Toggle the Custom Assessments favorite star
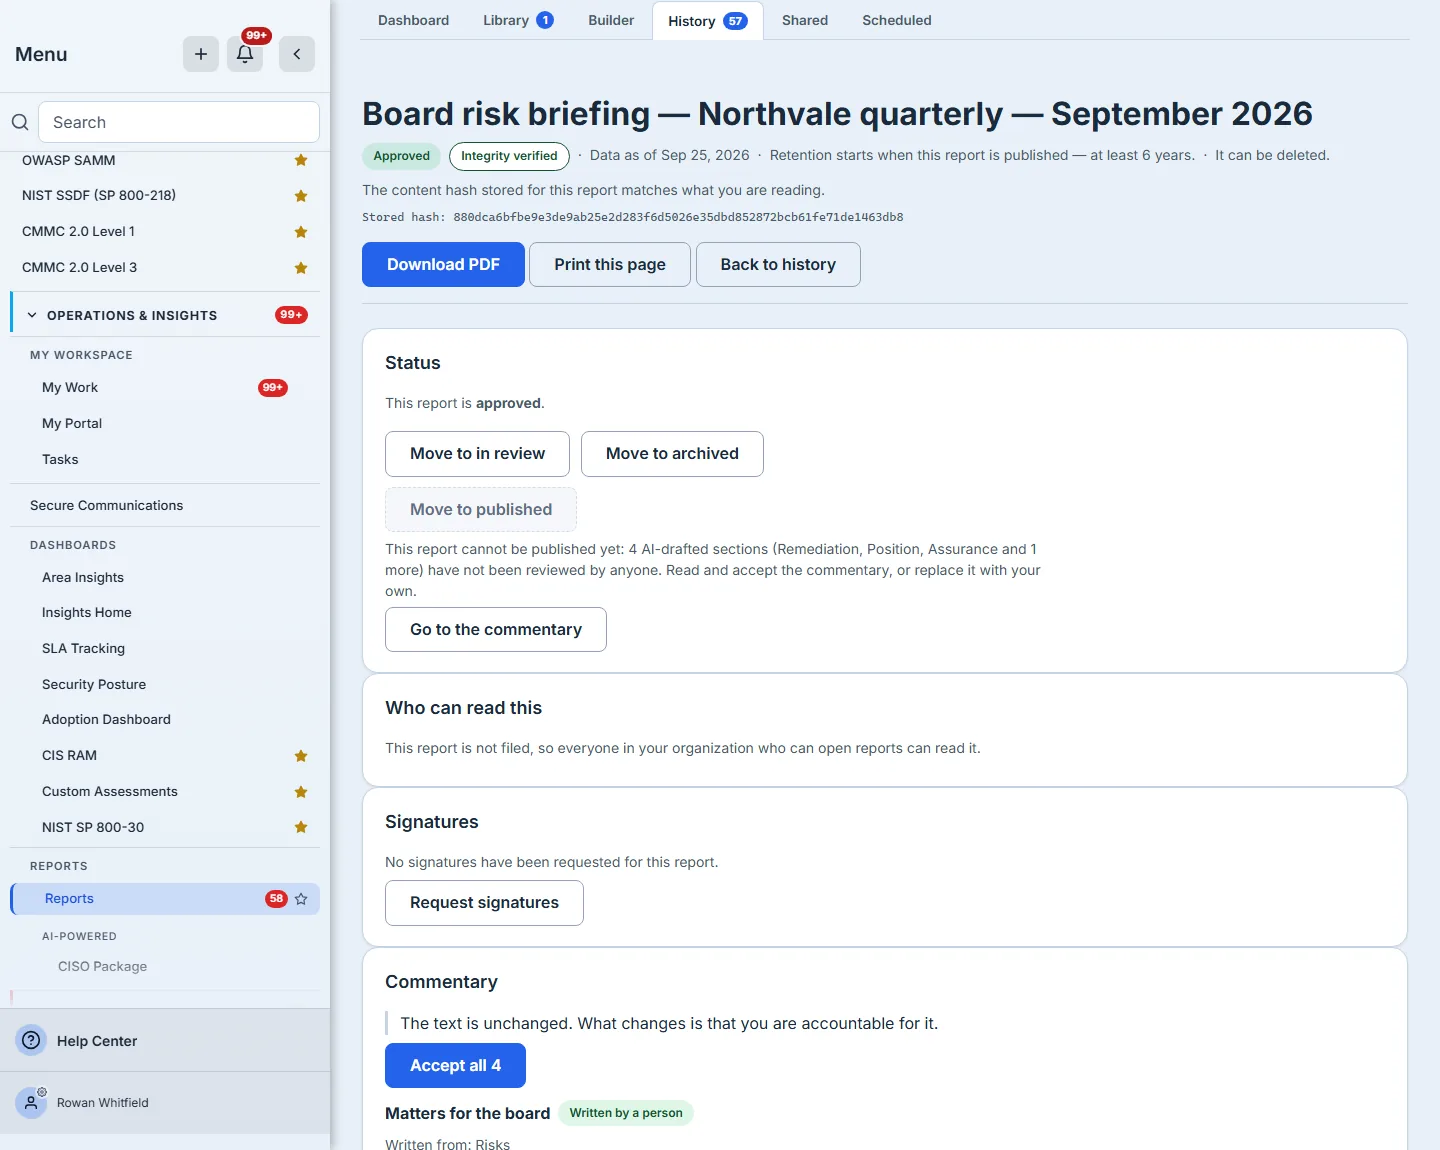 (x=301, y=792)
